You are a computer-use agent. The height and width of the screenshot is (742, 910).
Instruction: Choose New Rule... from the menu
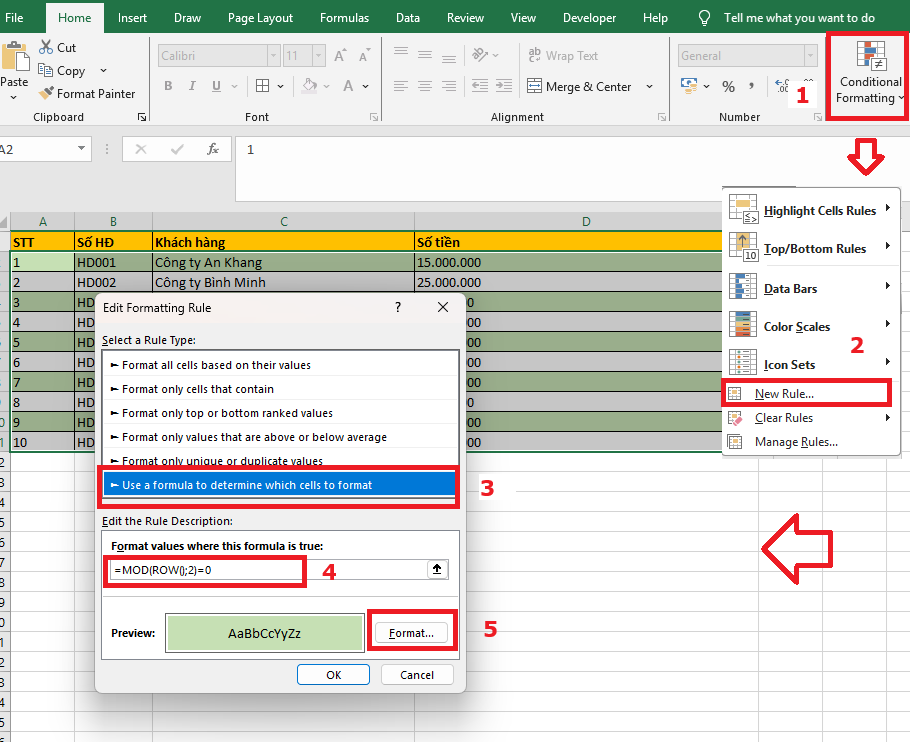[x=784, y=394]
